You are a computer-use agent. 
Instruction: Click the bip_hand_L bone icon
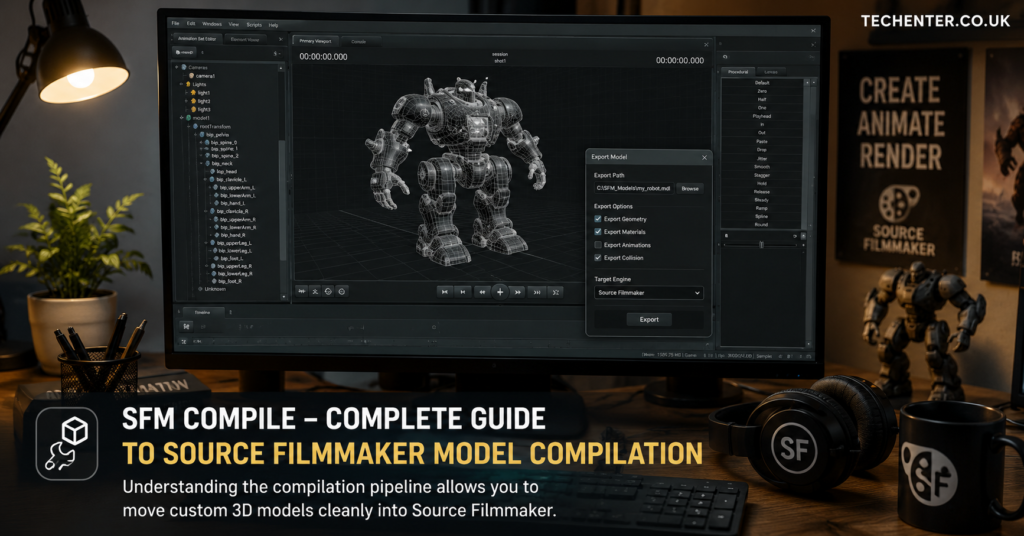click(216, 203)
